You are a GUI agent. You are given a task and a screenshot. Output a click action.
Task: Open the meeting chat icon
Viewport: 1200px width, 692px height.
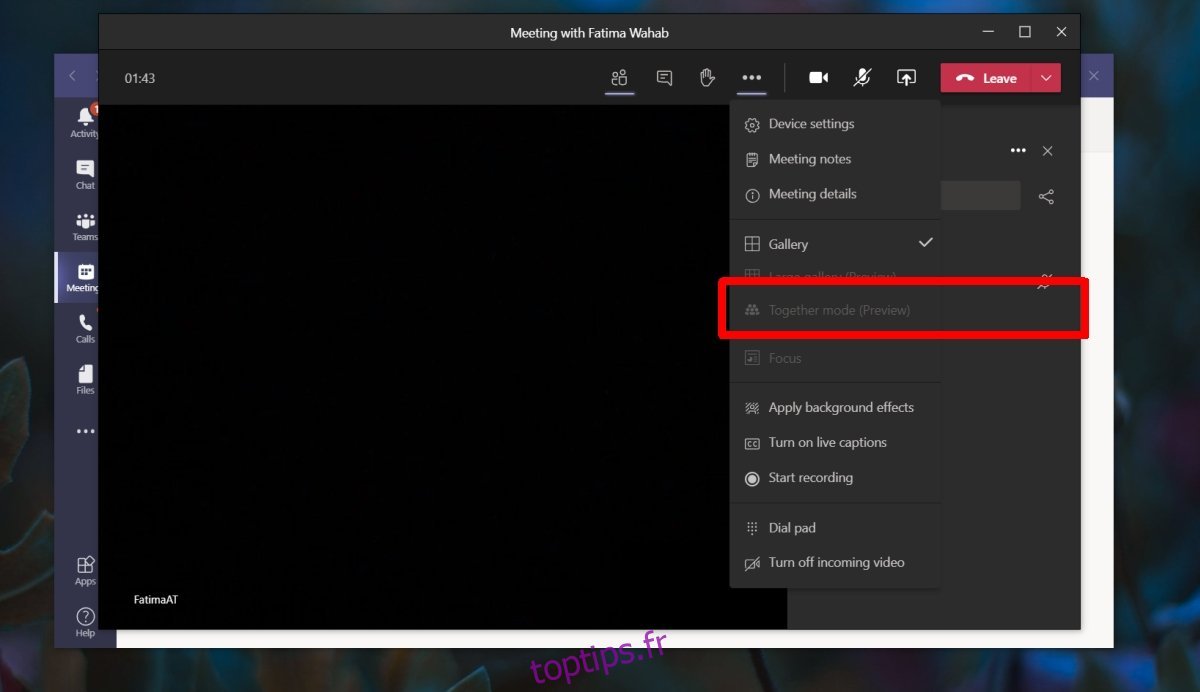tap(664, 78)
